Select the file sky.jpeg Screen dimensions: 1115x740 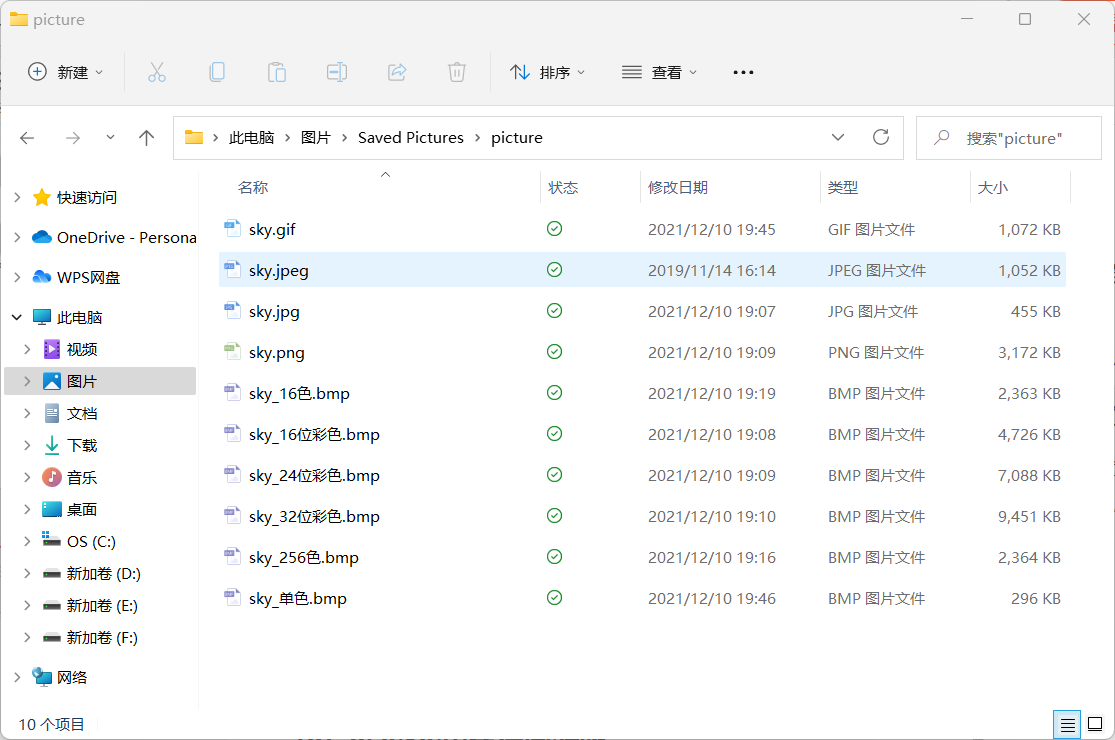(x=642, y=270)
